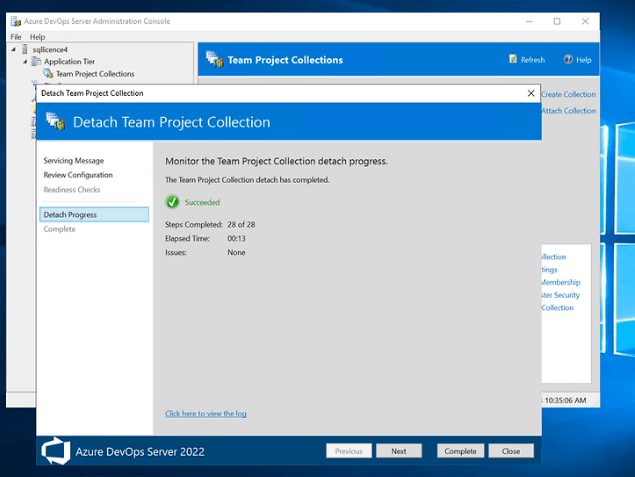Viewport: 635px width, 477px height.
Task: Click the Team Project Collections header icon
Action: (x=215, y=59)
